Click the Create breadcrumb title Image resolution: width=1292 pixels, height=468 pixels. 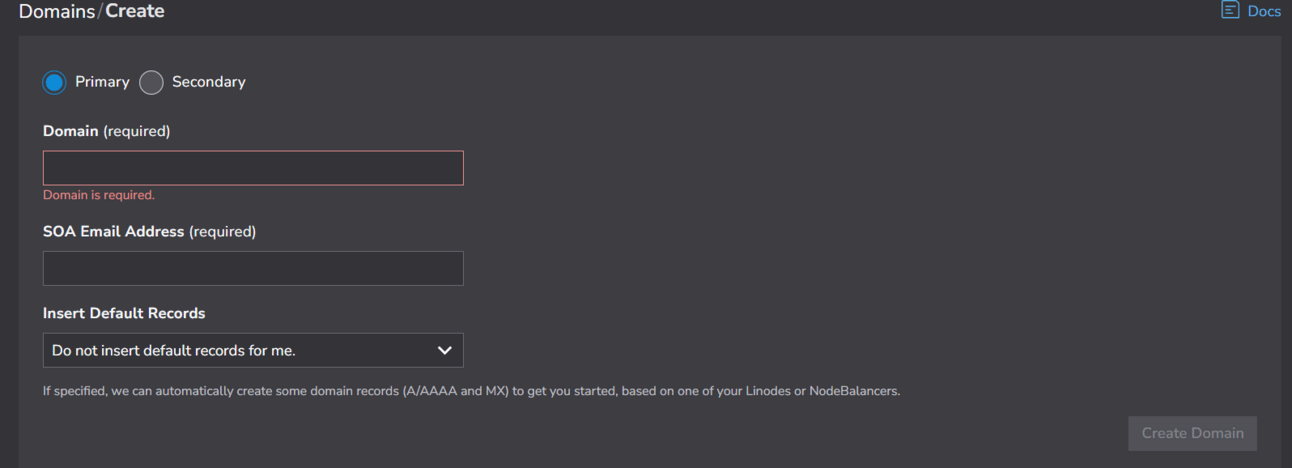coord(135,11)
